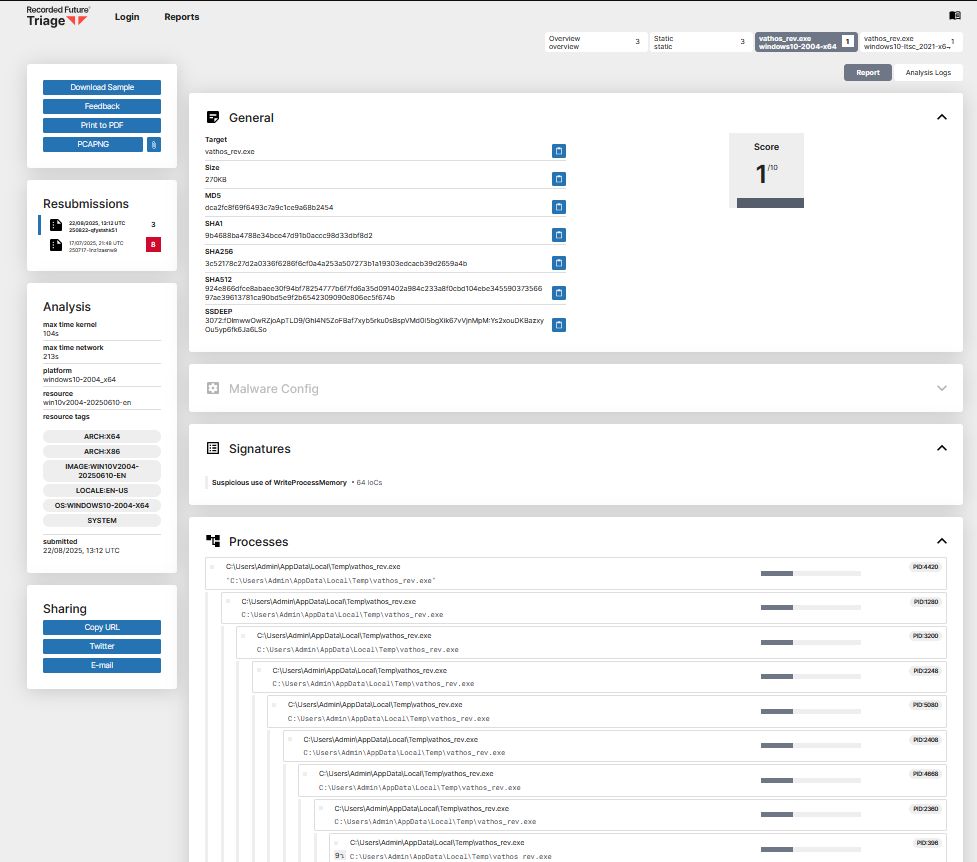This screenshot has width=977, height=862.
Task: Select the PID 2380 process row
Action: coord(631,815)
